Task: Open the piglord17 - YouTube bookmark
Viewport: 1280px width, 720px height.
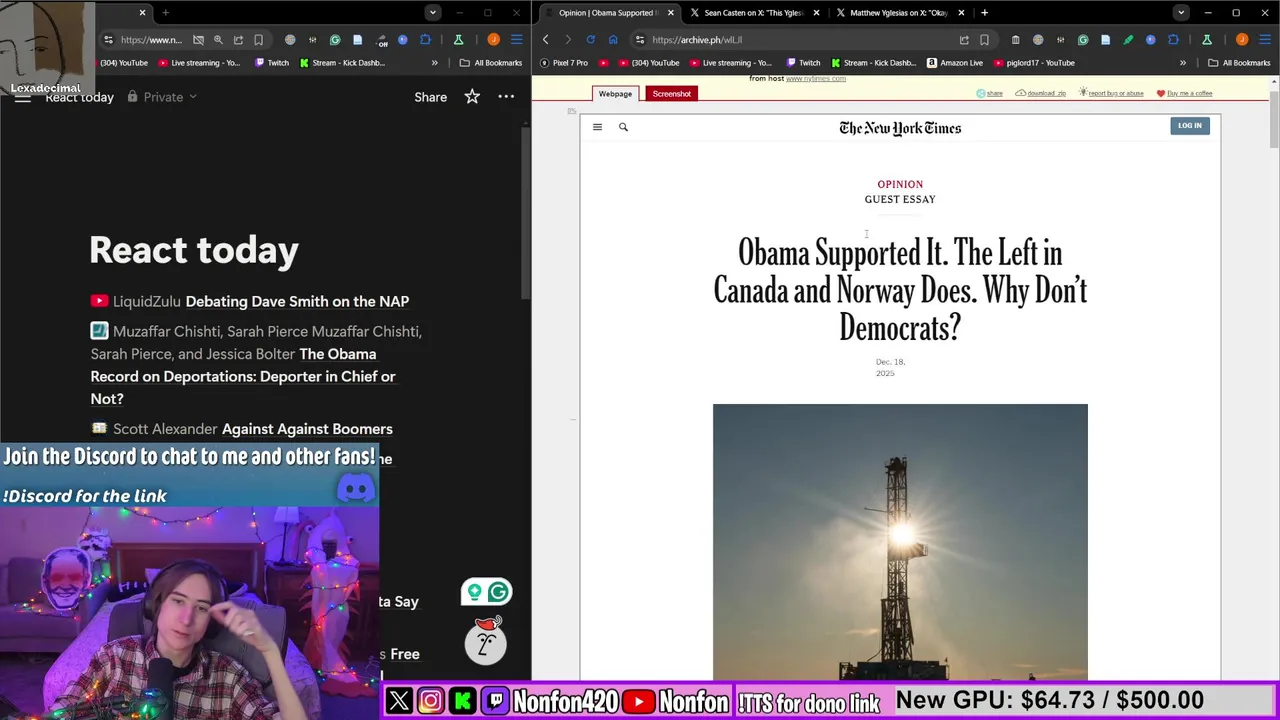Action: 1034,63
